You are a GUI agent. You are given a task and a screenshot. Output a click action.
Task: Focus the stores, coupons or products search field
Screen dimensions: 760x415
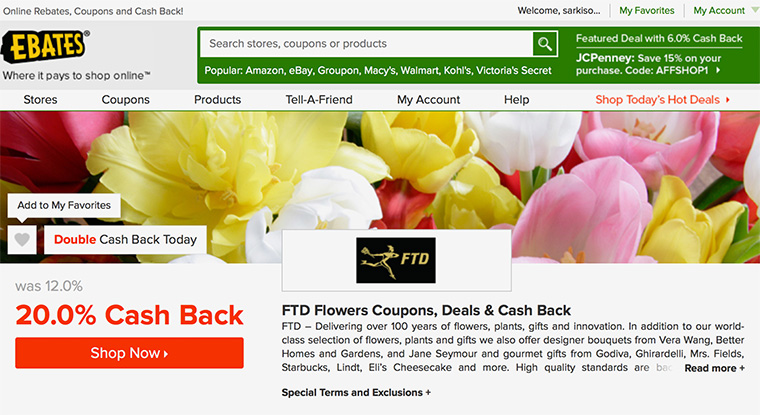click(x=366, y=44)
